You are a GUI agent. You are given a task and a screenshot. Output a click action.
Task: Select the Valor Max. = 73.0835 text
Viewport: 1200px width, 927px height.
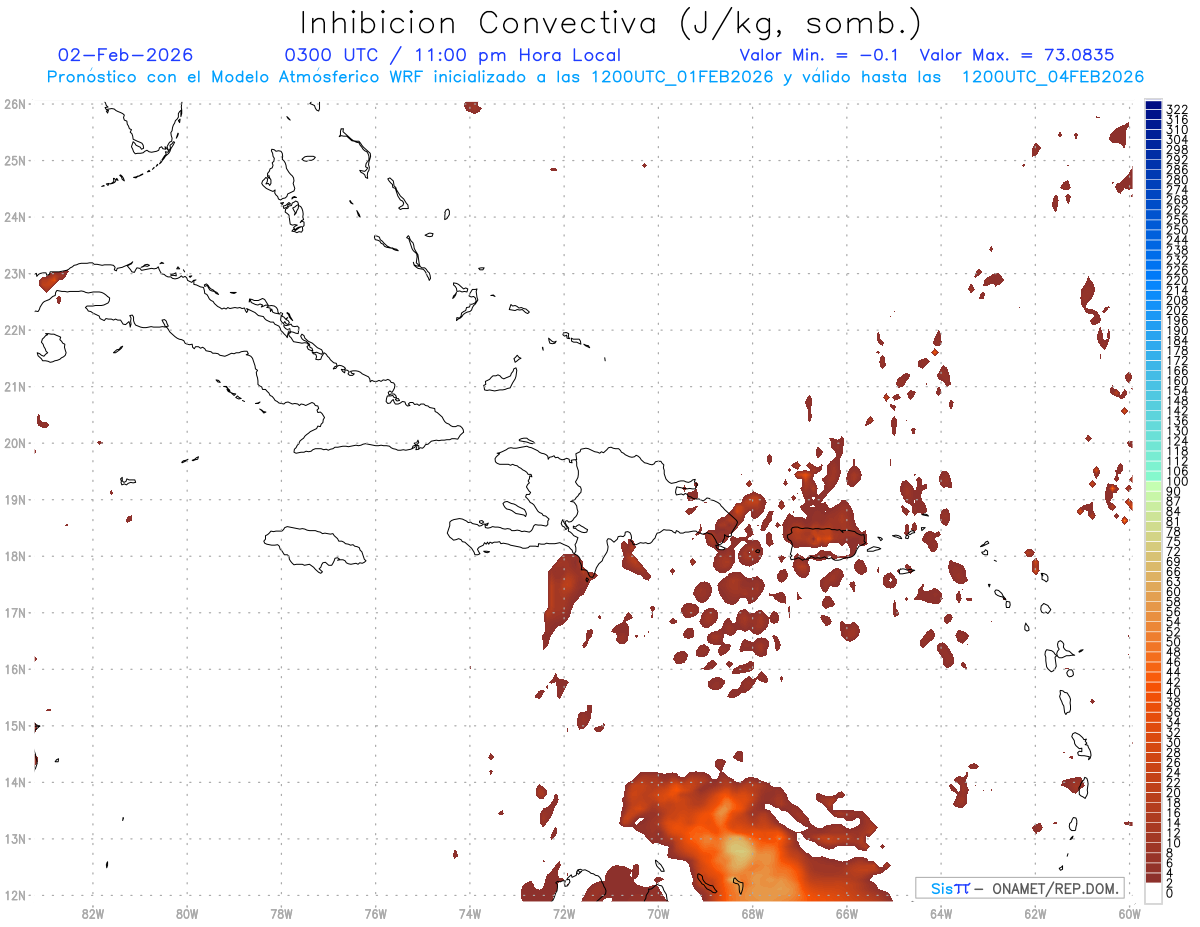point(1017,55)
